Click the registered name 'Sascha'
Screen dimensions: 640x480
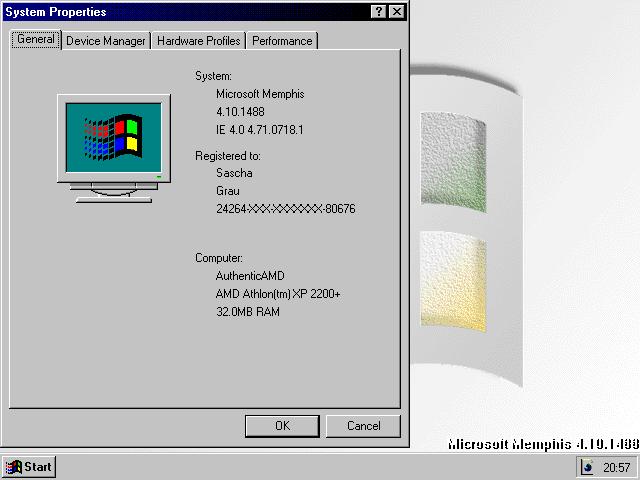pos(234,173)
